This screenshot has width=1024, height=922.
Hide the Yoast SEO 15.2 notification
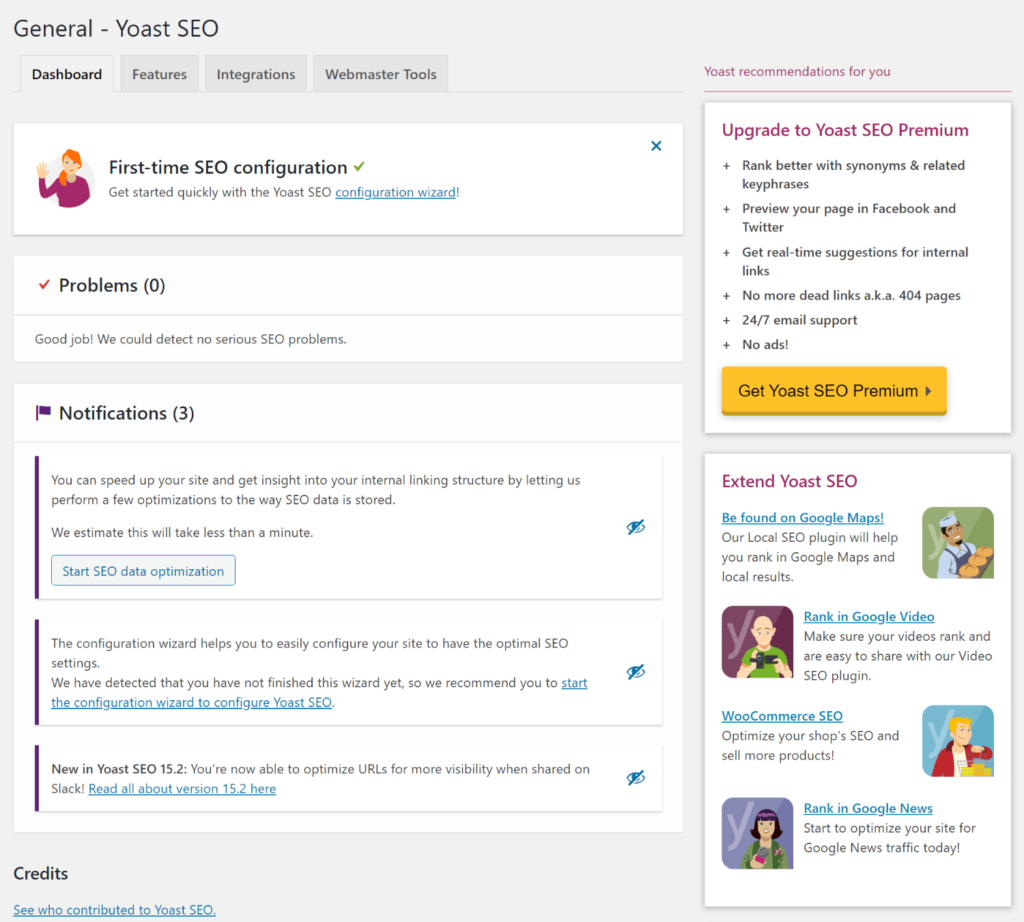tap(636, 777)
